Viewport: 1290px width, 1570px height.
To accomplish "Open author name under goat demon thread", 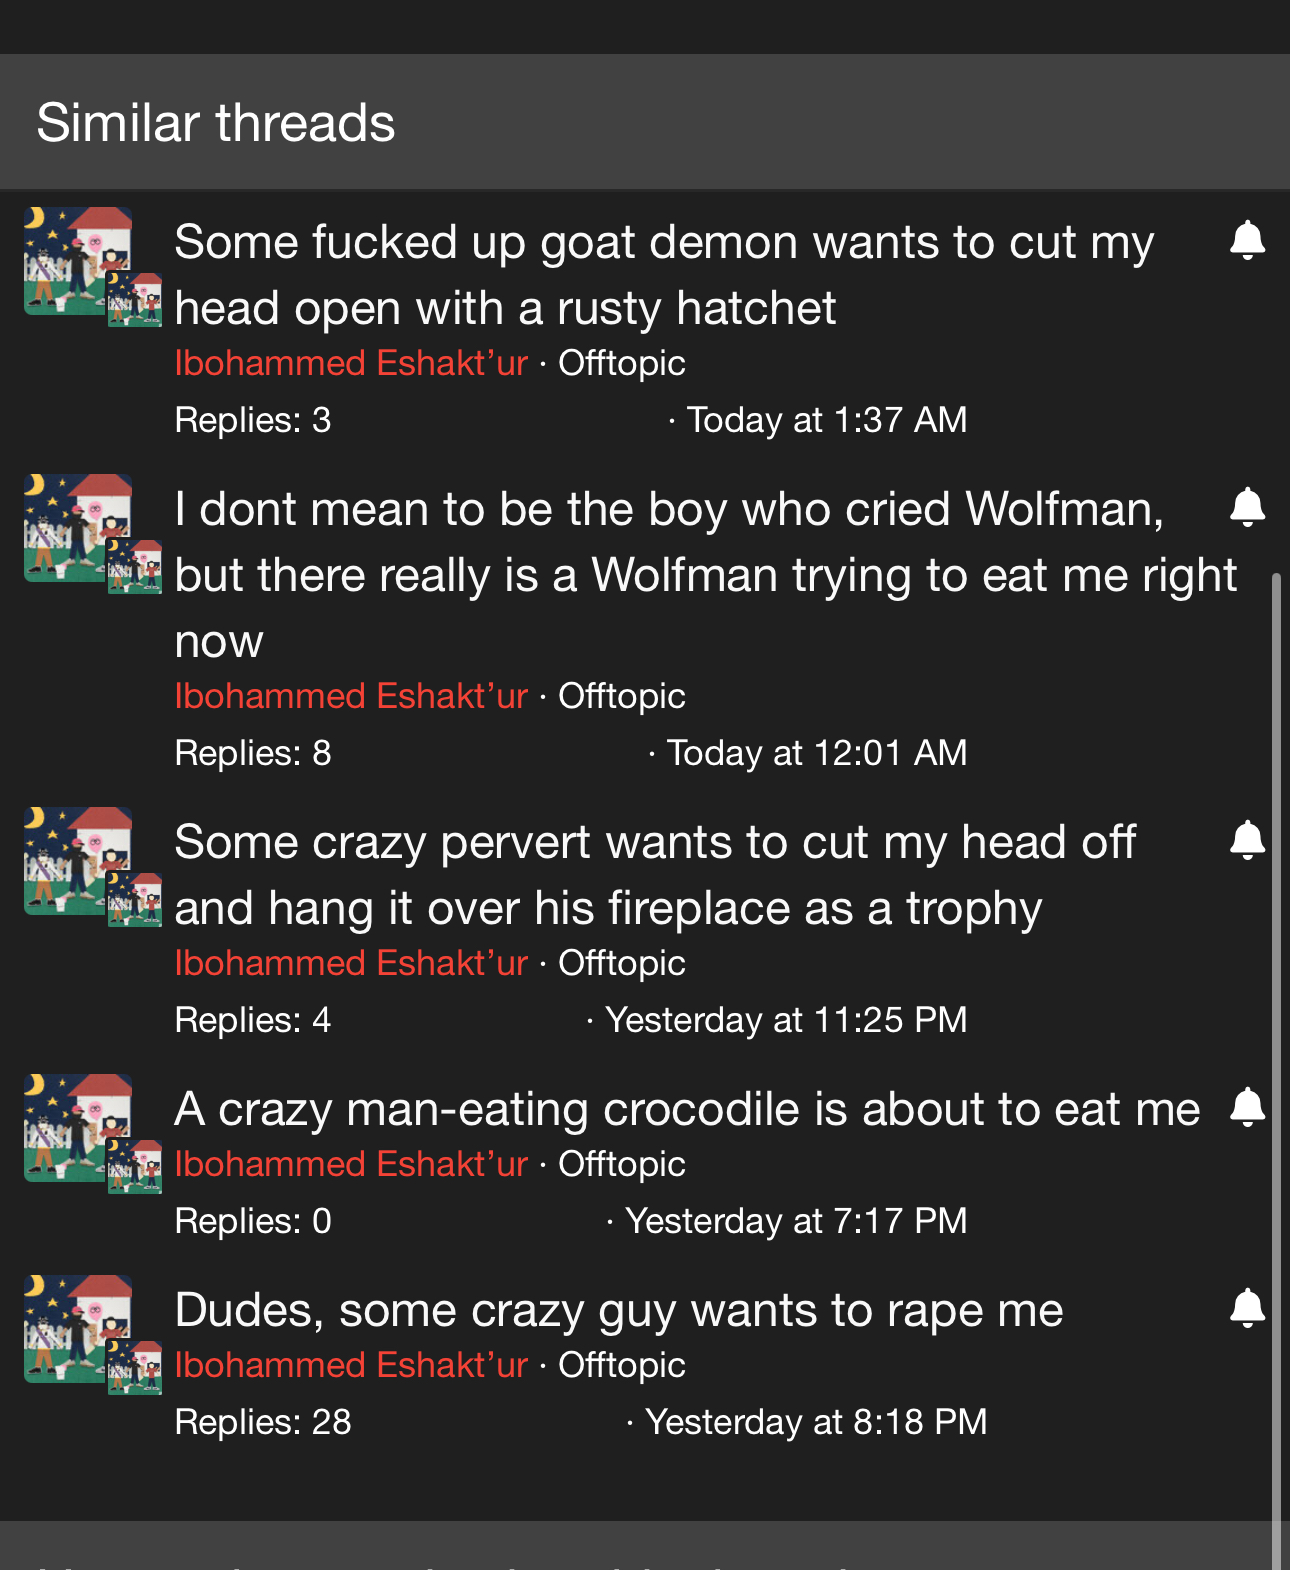I will click(350, 363).
